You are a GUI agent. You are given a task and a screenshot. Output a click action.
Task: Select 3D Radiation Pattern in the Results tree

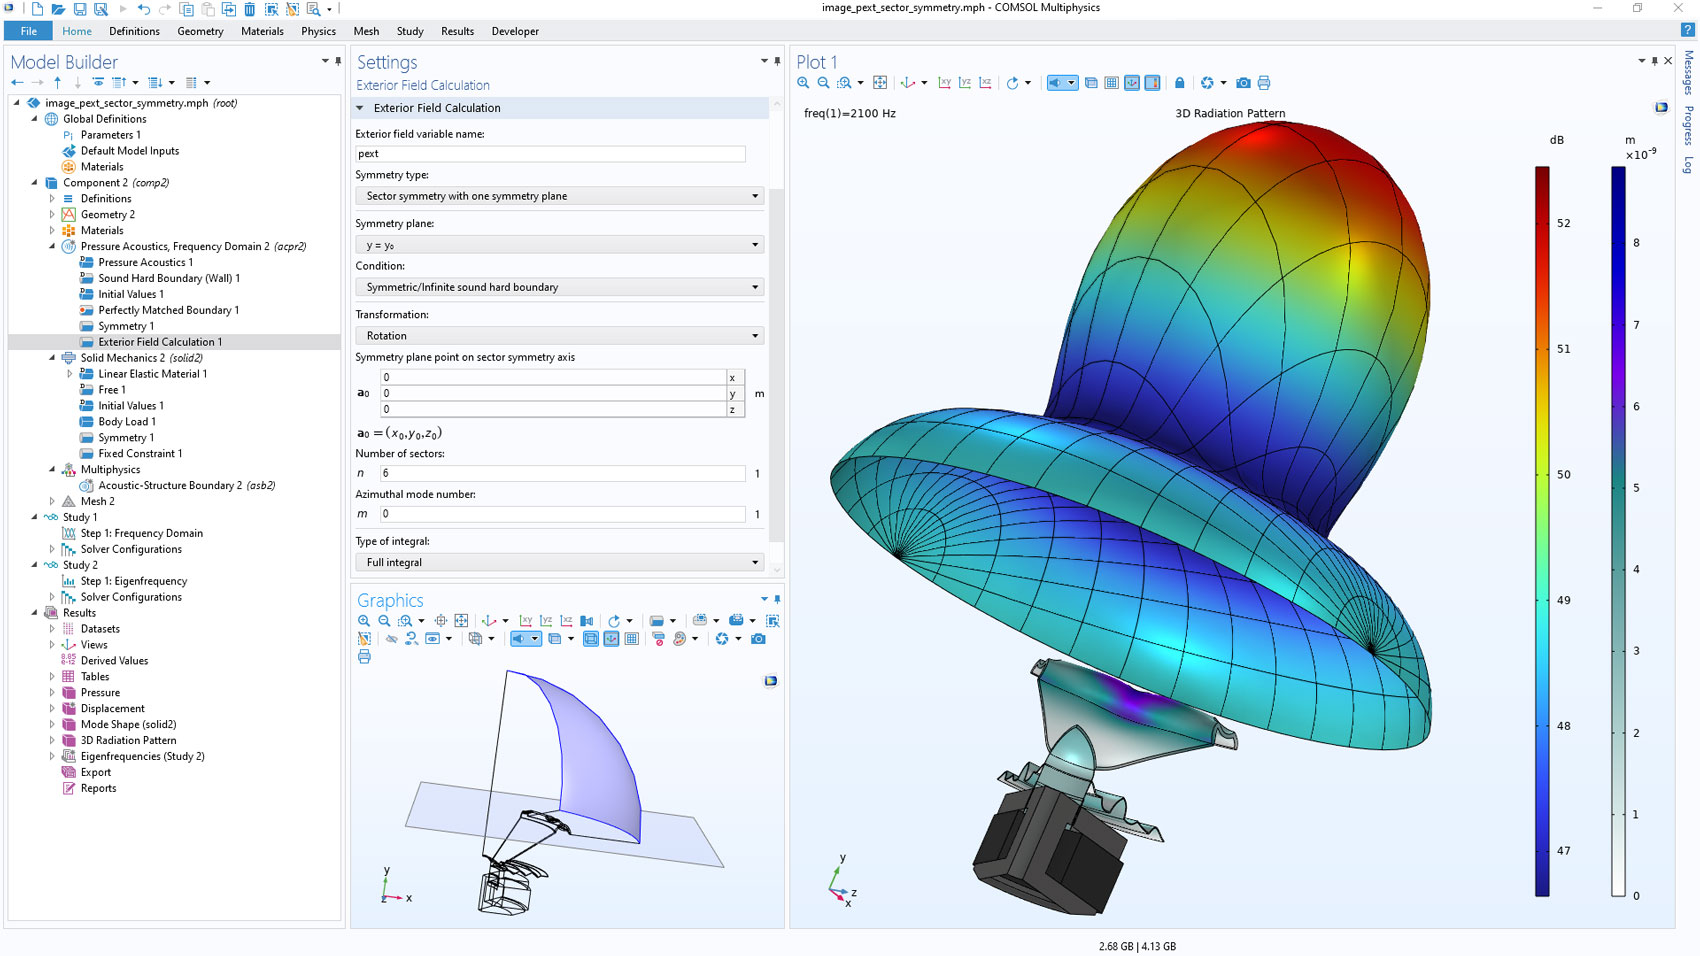pyautogui.click(x=128, y=741)
